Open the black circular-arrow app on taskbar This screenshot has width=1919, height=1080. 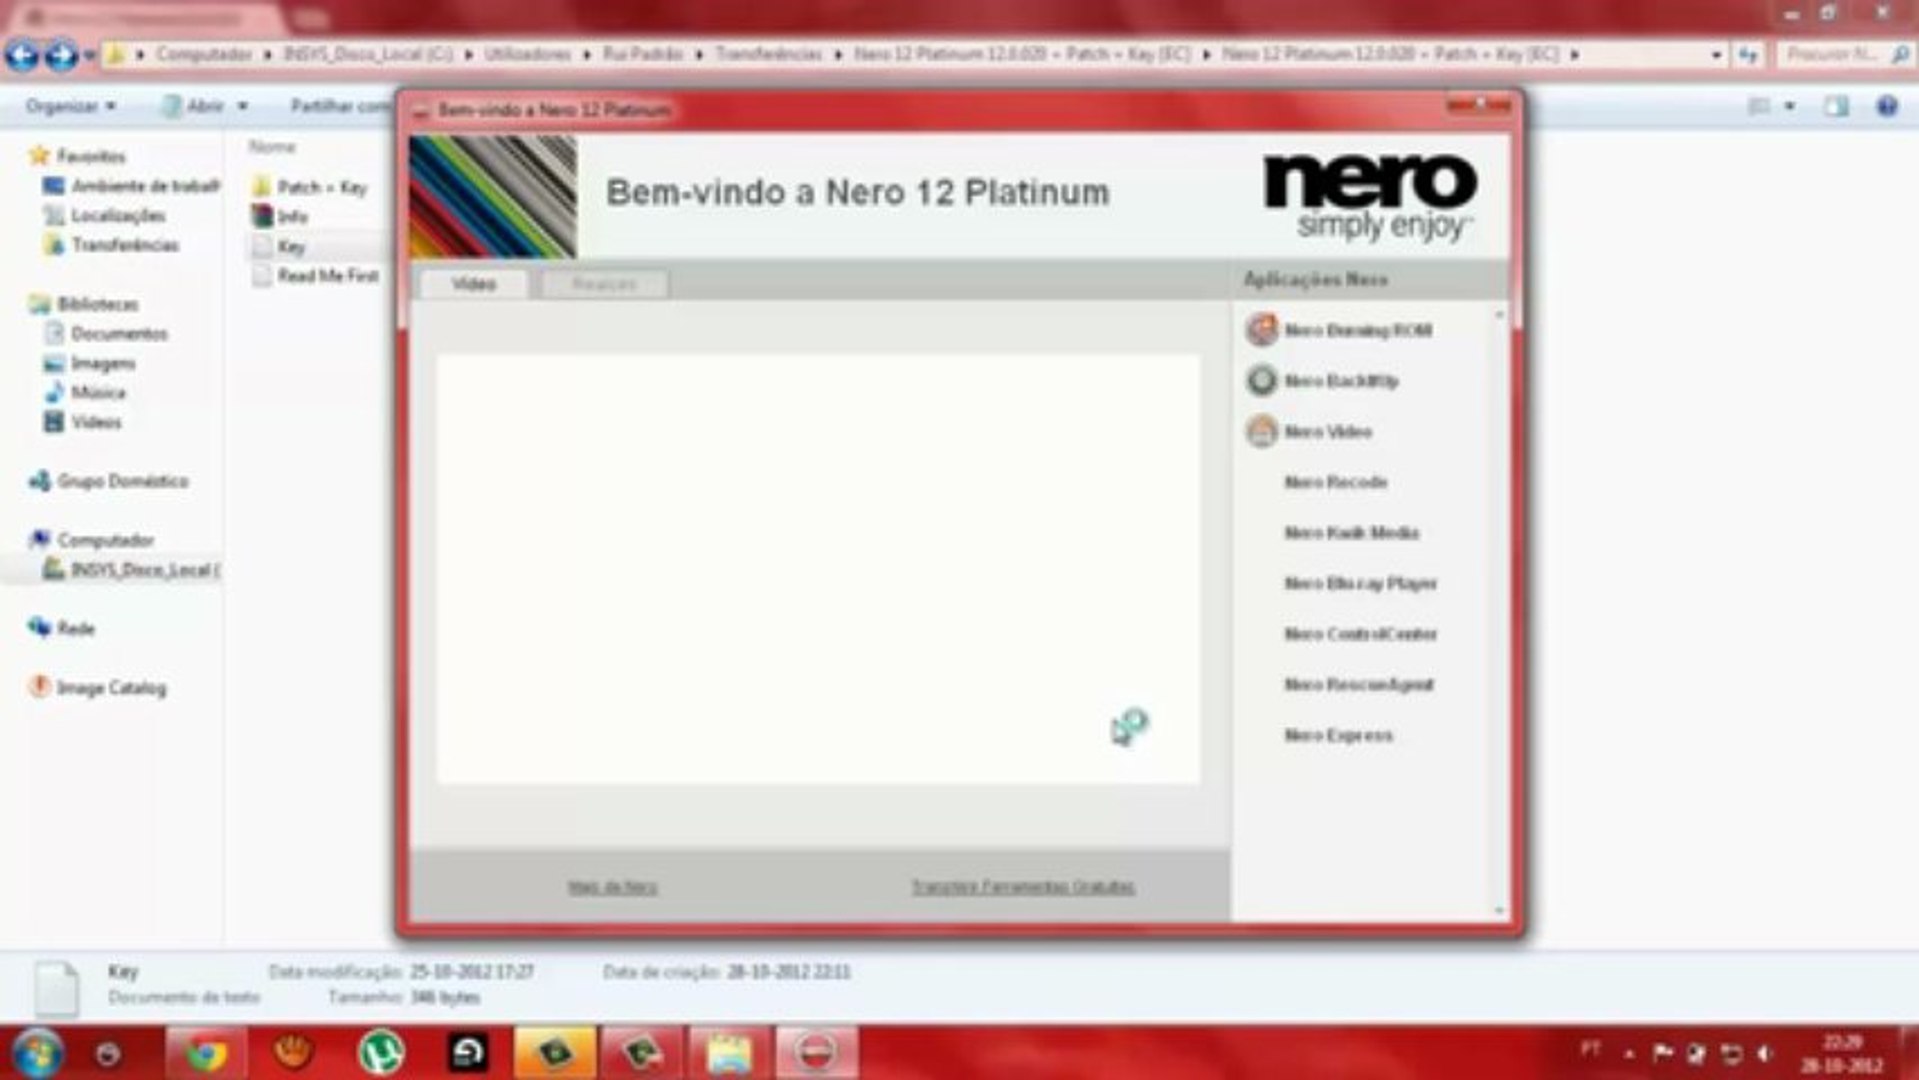click(467, 1053)
